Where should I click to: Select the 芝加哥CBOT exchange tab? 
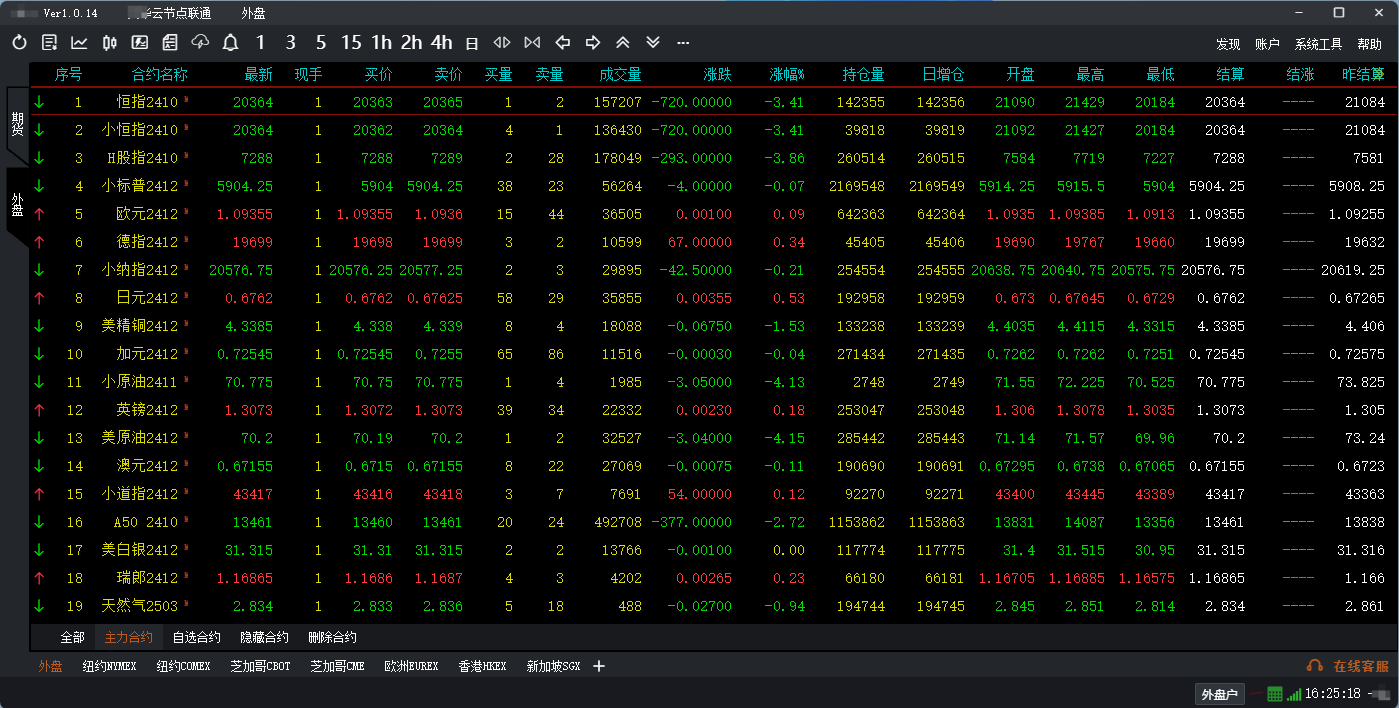click(x=260, y=666)
